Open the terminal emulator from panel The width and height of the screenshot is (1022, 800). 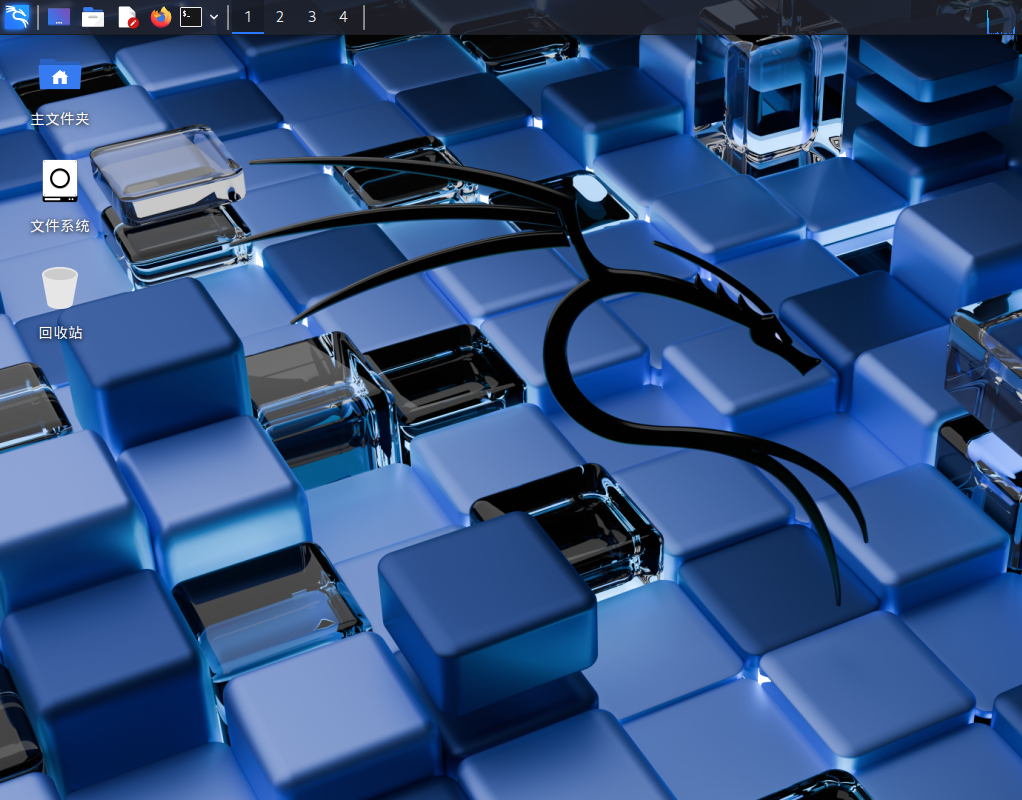coord(191,17)
